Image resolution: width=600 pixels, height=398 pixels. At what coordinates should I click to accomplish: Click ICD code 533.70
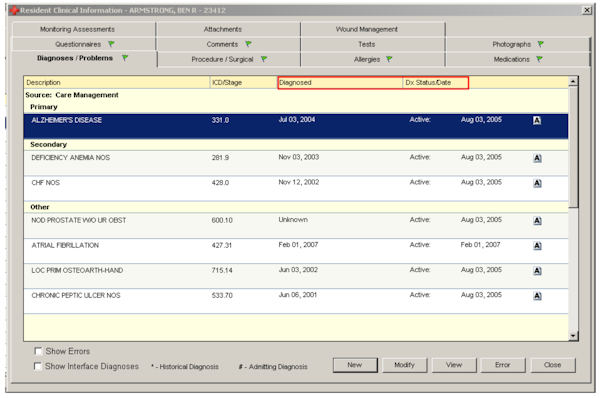pos(222,295)
